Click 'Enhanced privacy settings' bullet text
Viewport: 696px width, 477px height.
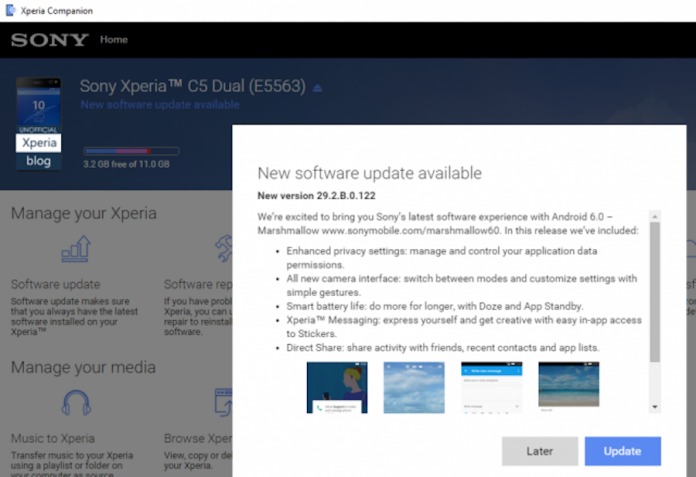(x=442, y=258)
